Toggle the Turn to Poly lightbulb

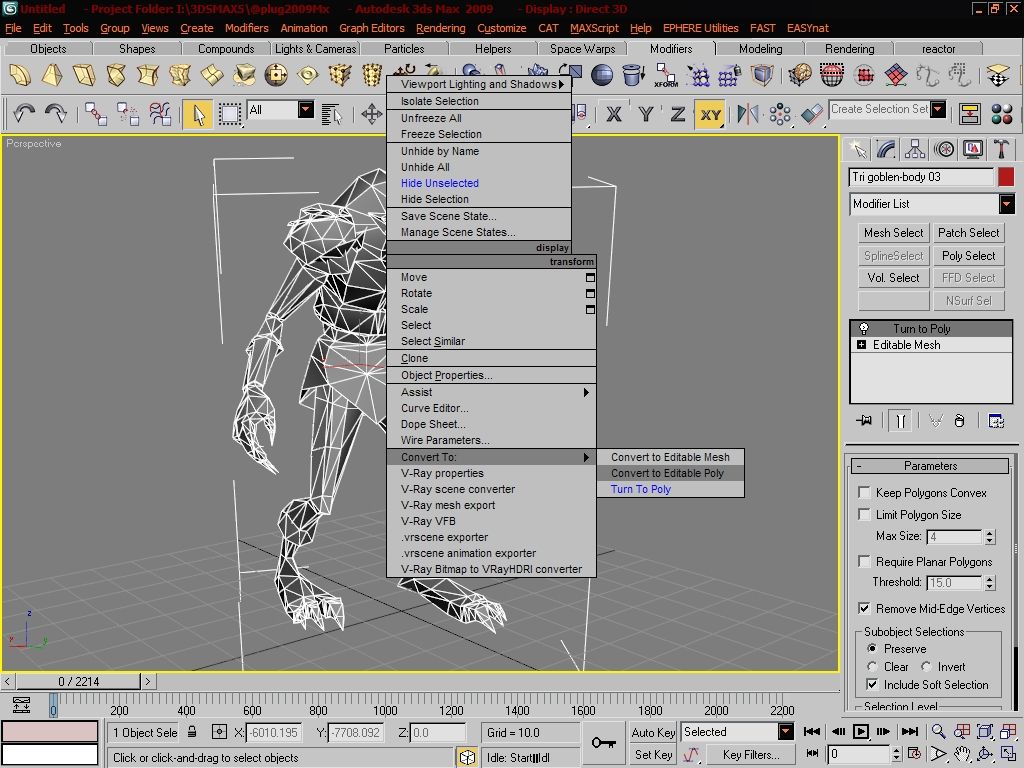[863, 328]
